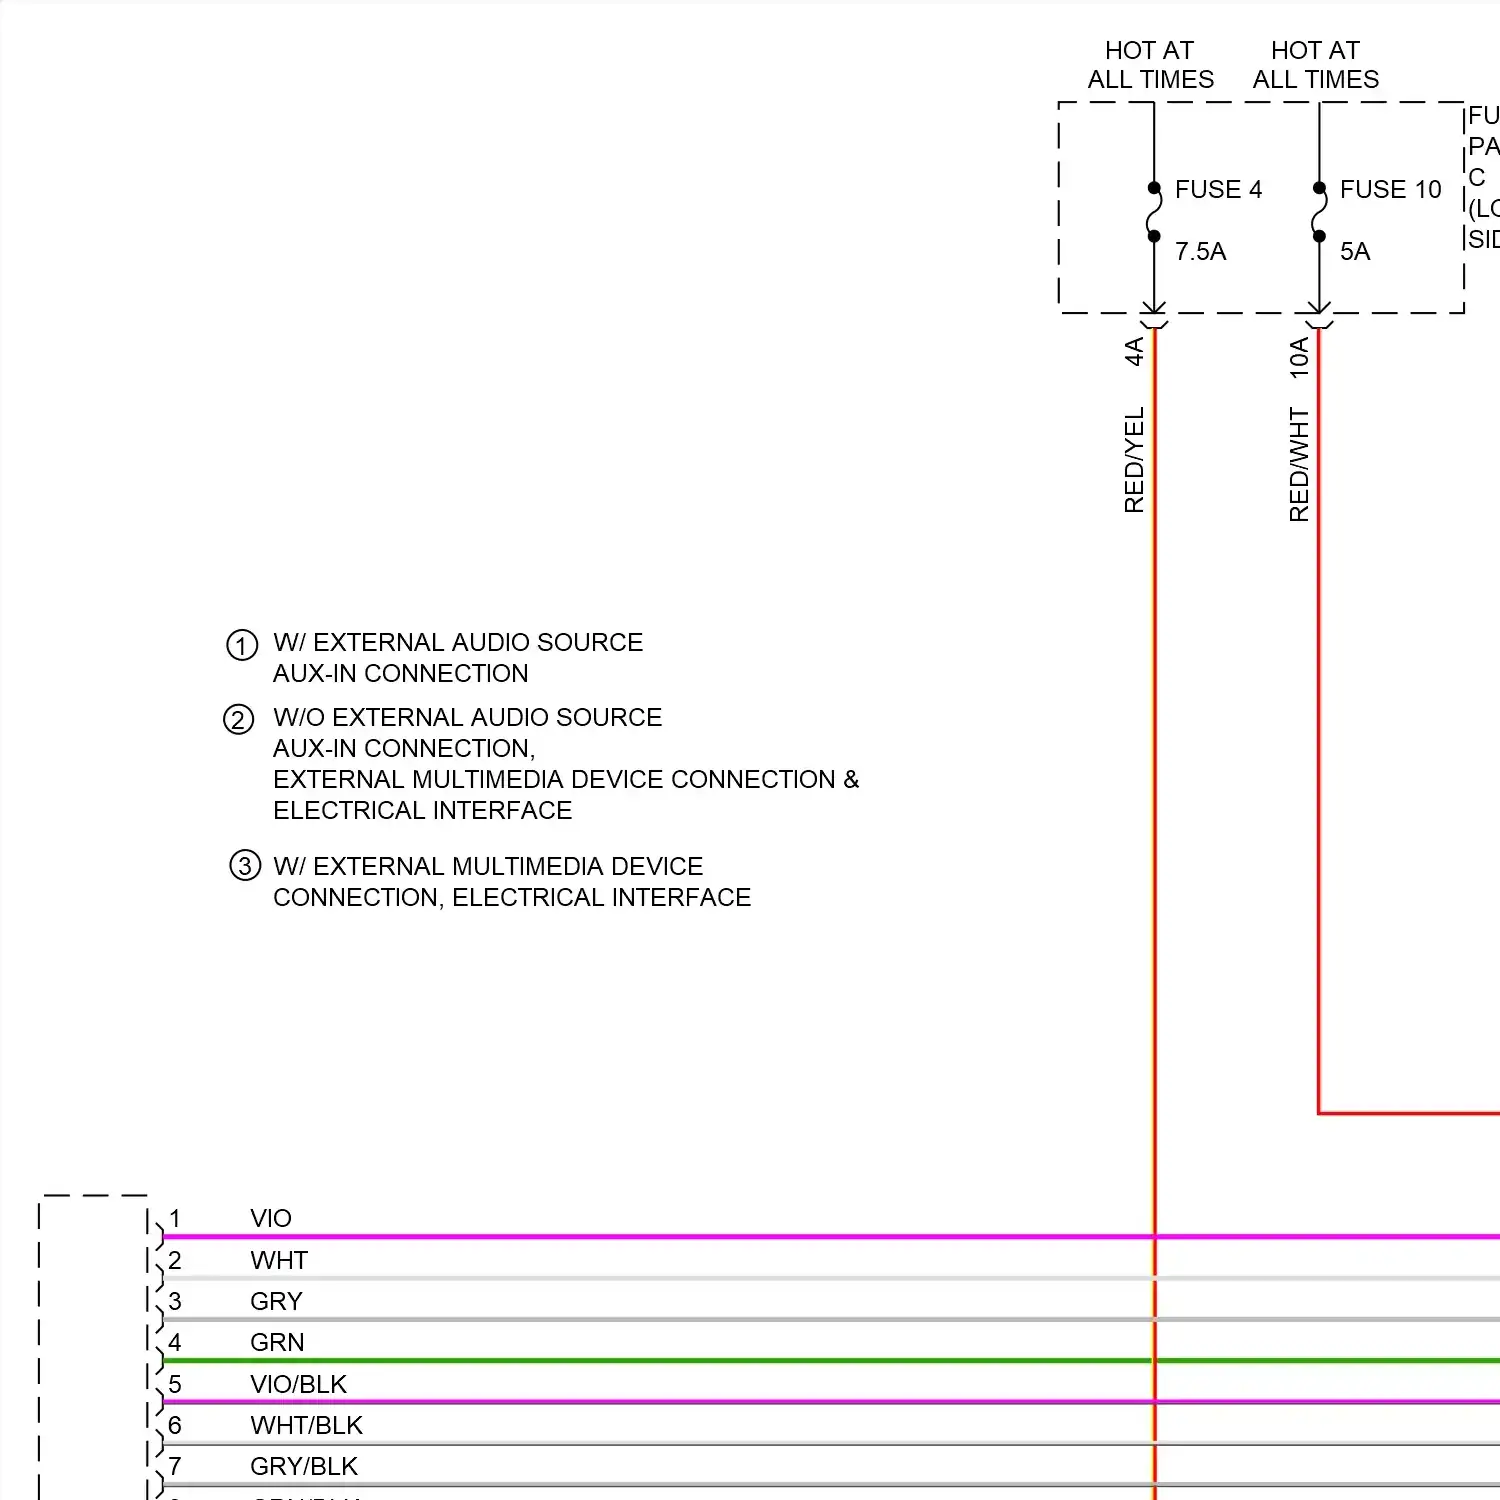The width and height of the screenshot is (1500, 1500).
Task: Click the VIO/BLK wire label at pin 5
Action: 298,1384
